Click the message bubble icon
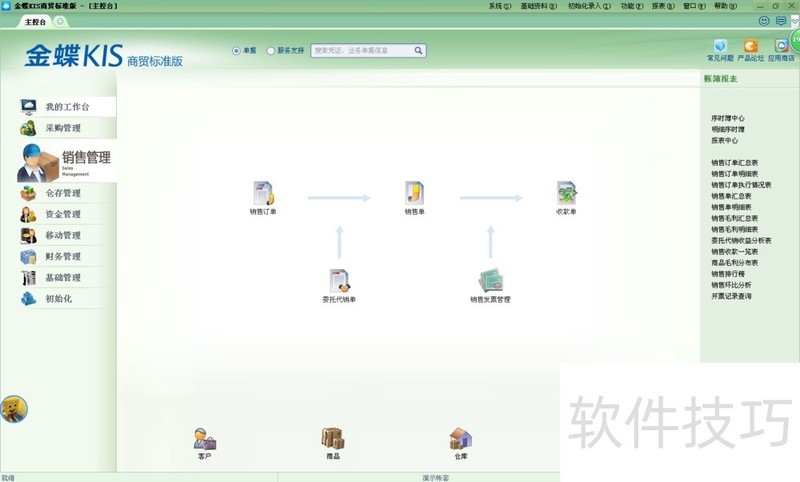Viewport: 800px width, 482px height. coord(781,21)
